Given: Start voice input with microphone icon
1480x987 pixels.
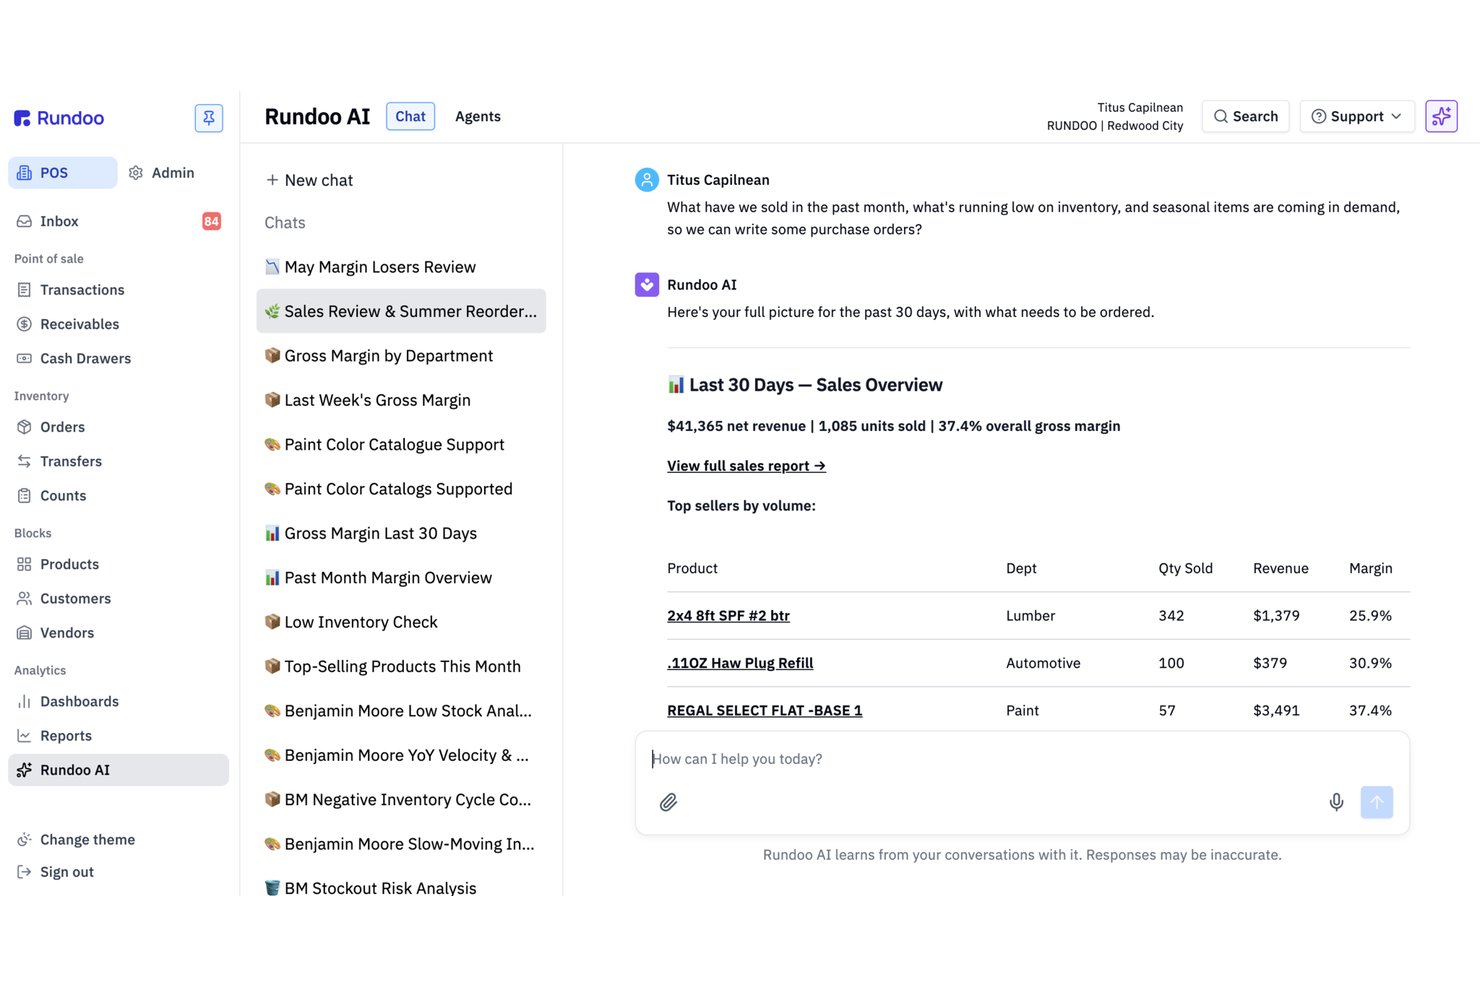Looking at the screenshot, I should (x=1336, y=802).
